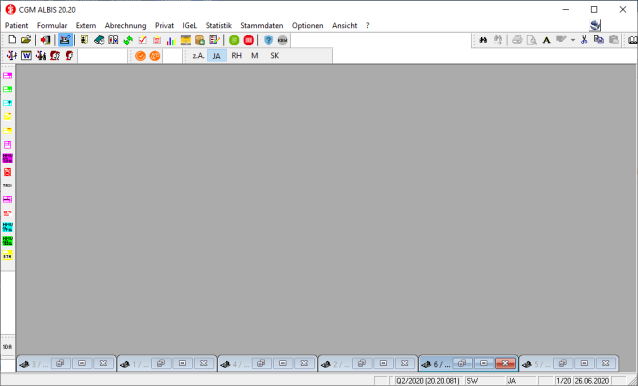
Task: Click the red exit door icon
Action: [x=45, y=40]
